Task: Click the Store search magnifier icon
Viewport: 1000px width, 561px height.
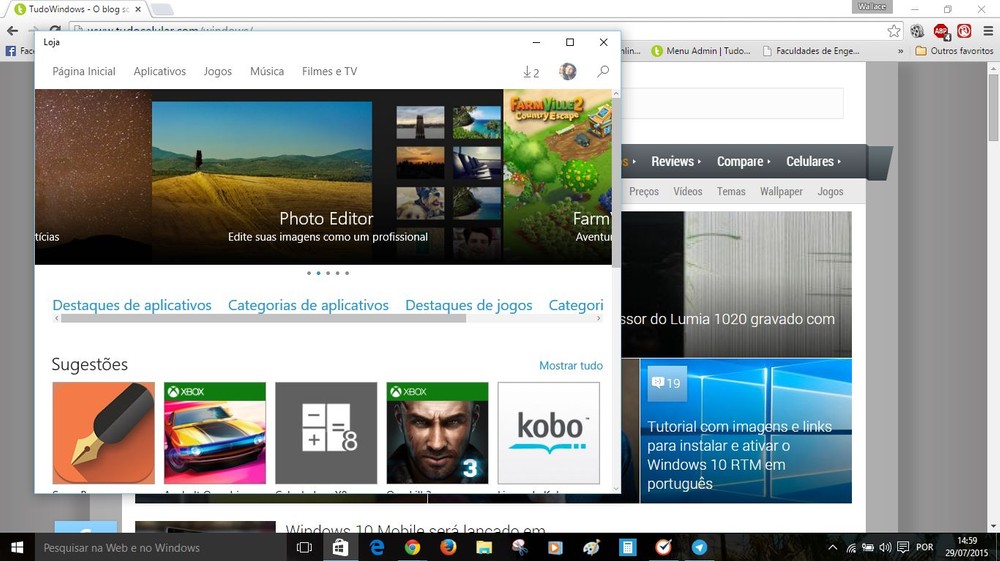Action: coord(603,72)
